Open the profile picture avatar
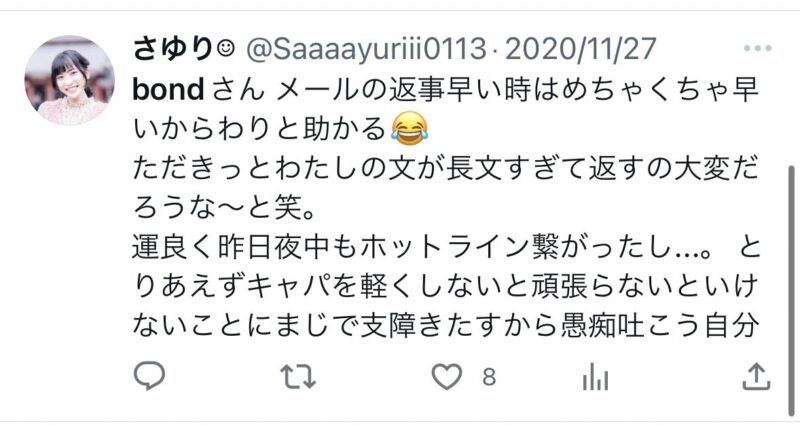The height and width of the screenshot is (426, 800). point(69,81)
